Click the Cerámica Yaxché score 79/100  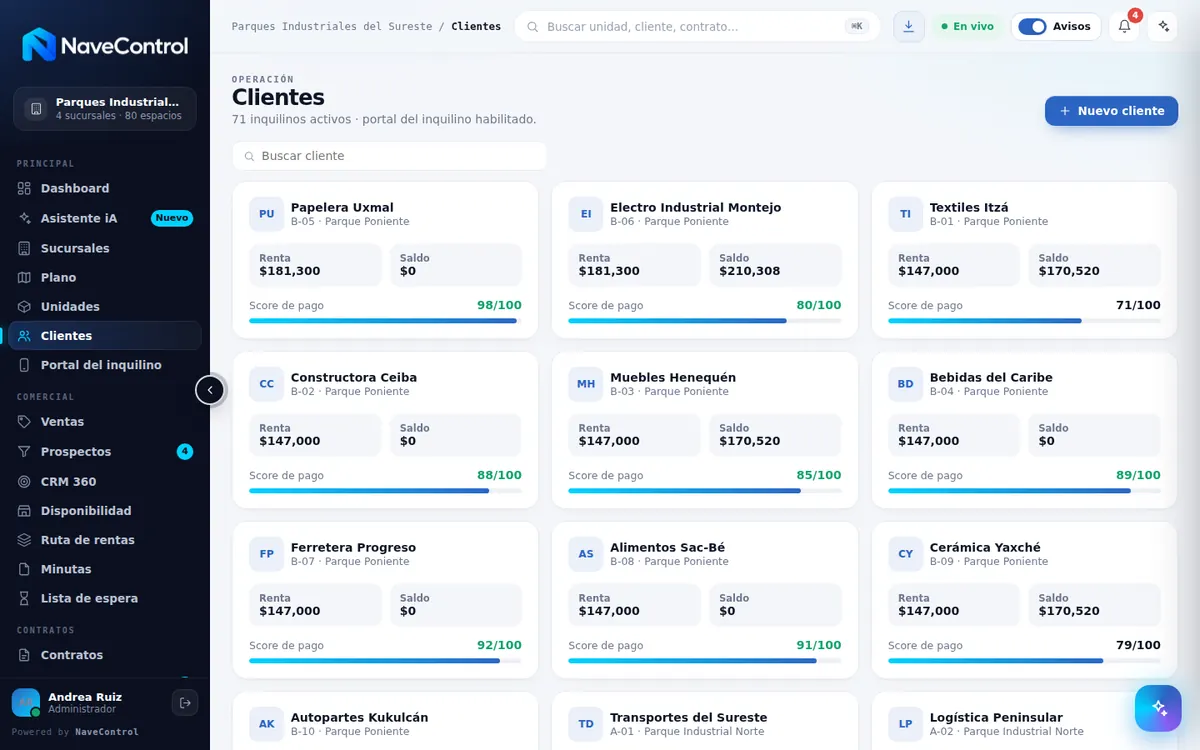[1138, 645]
